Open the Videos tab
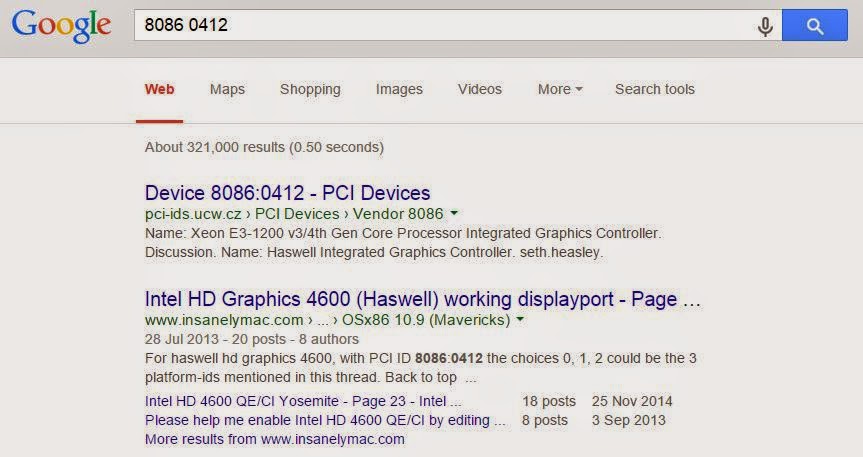The height and width of the screenshot is (457, 863). point(480,89)
